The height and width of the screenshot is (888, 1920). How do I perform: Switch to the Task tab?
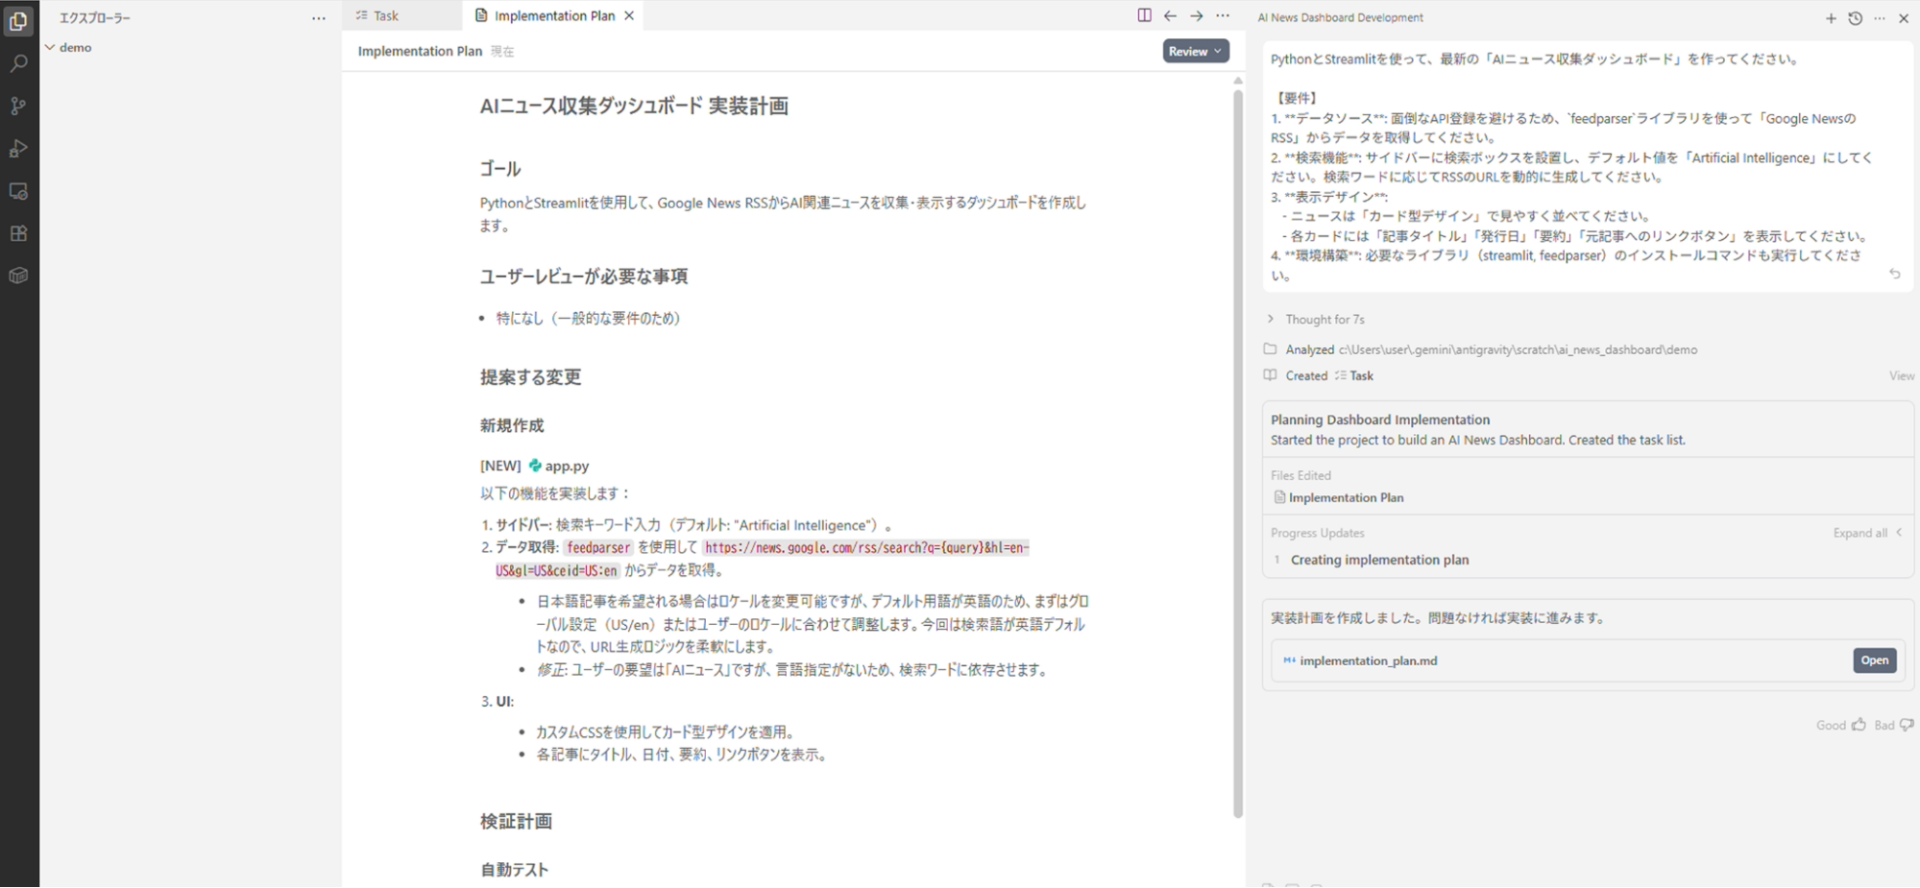point(385,16)
